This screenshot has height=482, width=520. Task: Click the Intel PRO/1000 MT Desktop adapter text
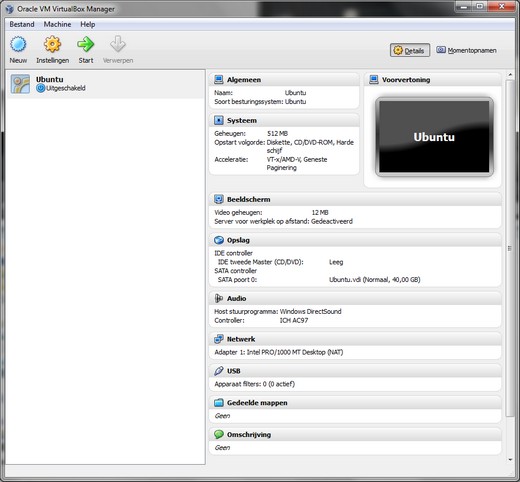pos(295,352)
